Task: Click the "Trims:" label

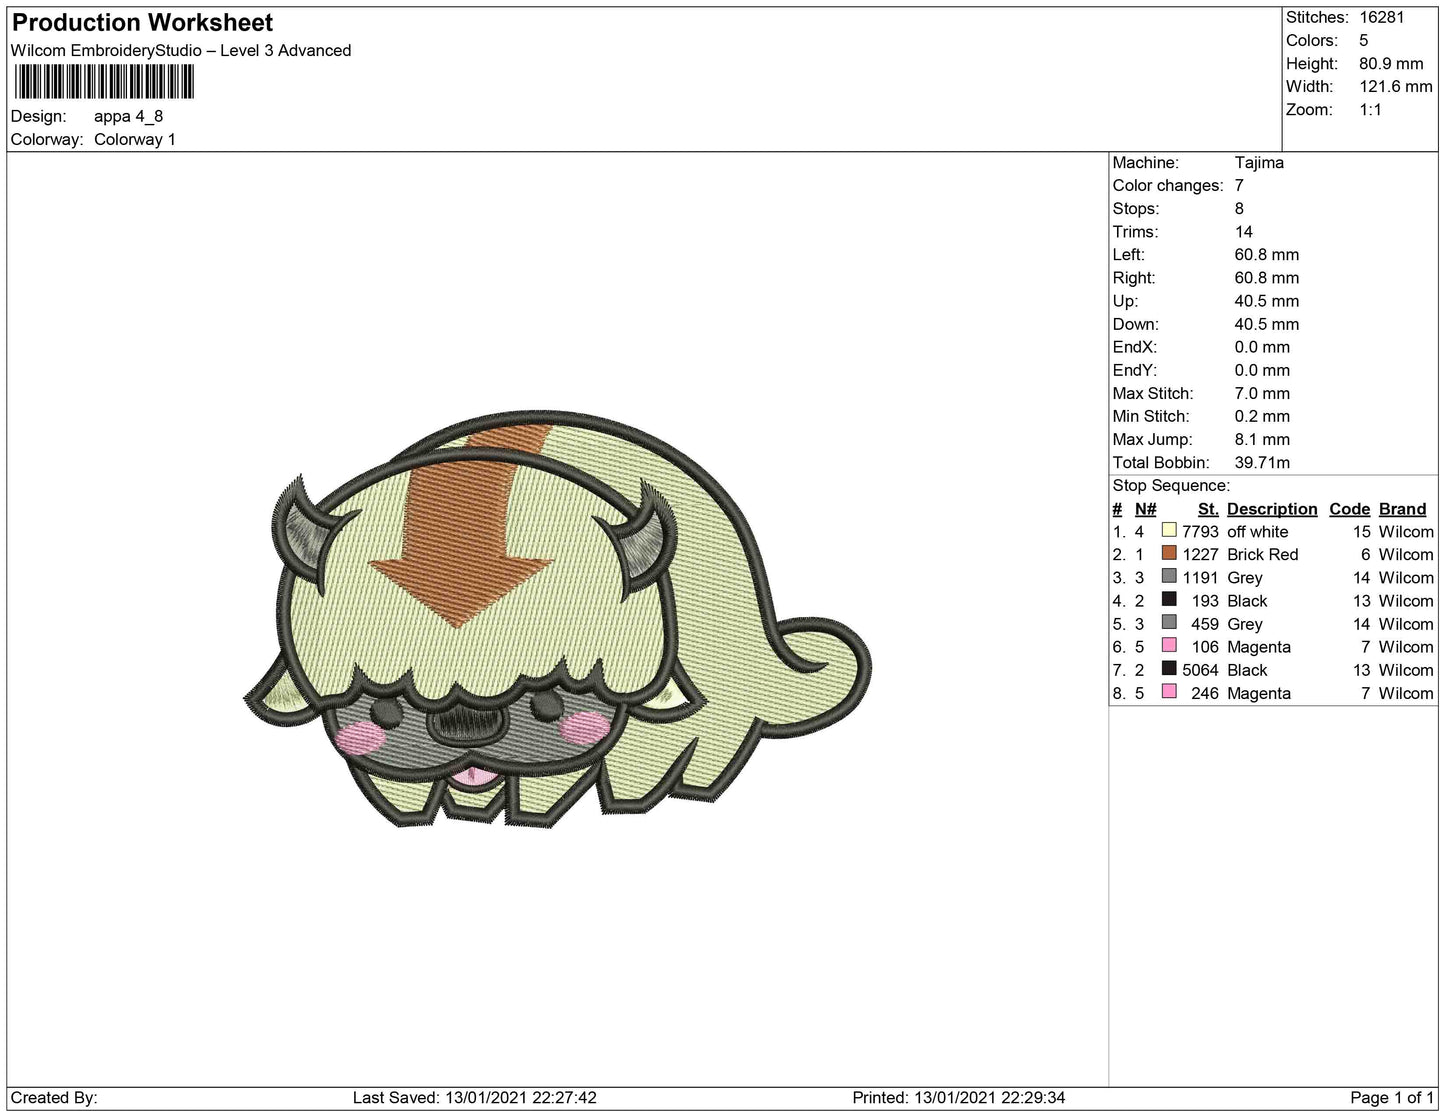Action: [1136, 231]
